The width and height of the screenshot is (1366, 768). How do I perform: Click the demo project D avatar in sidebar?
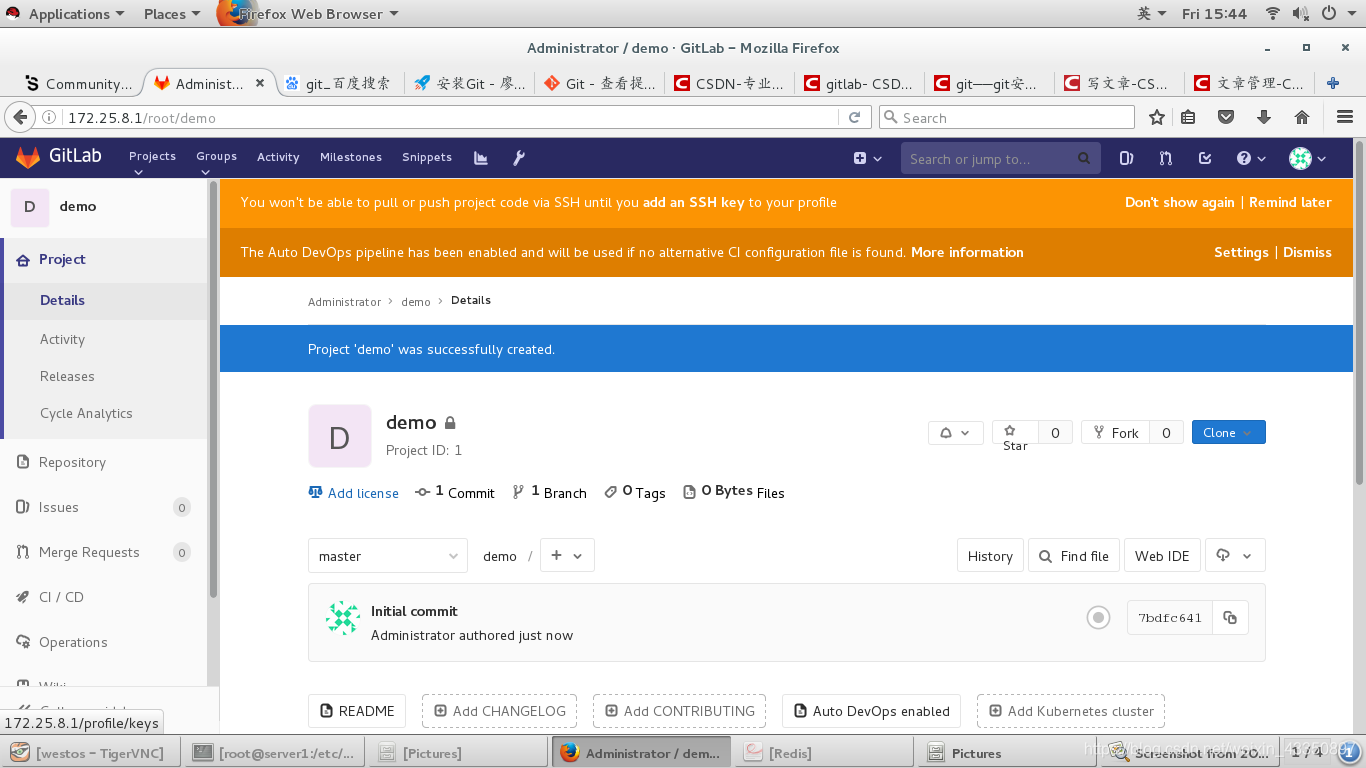pos(29,207)
